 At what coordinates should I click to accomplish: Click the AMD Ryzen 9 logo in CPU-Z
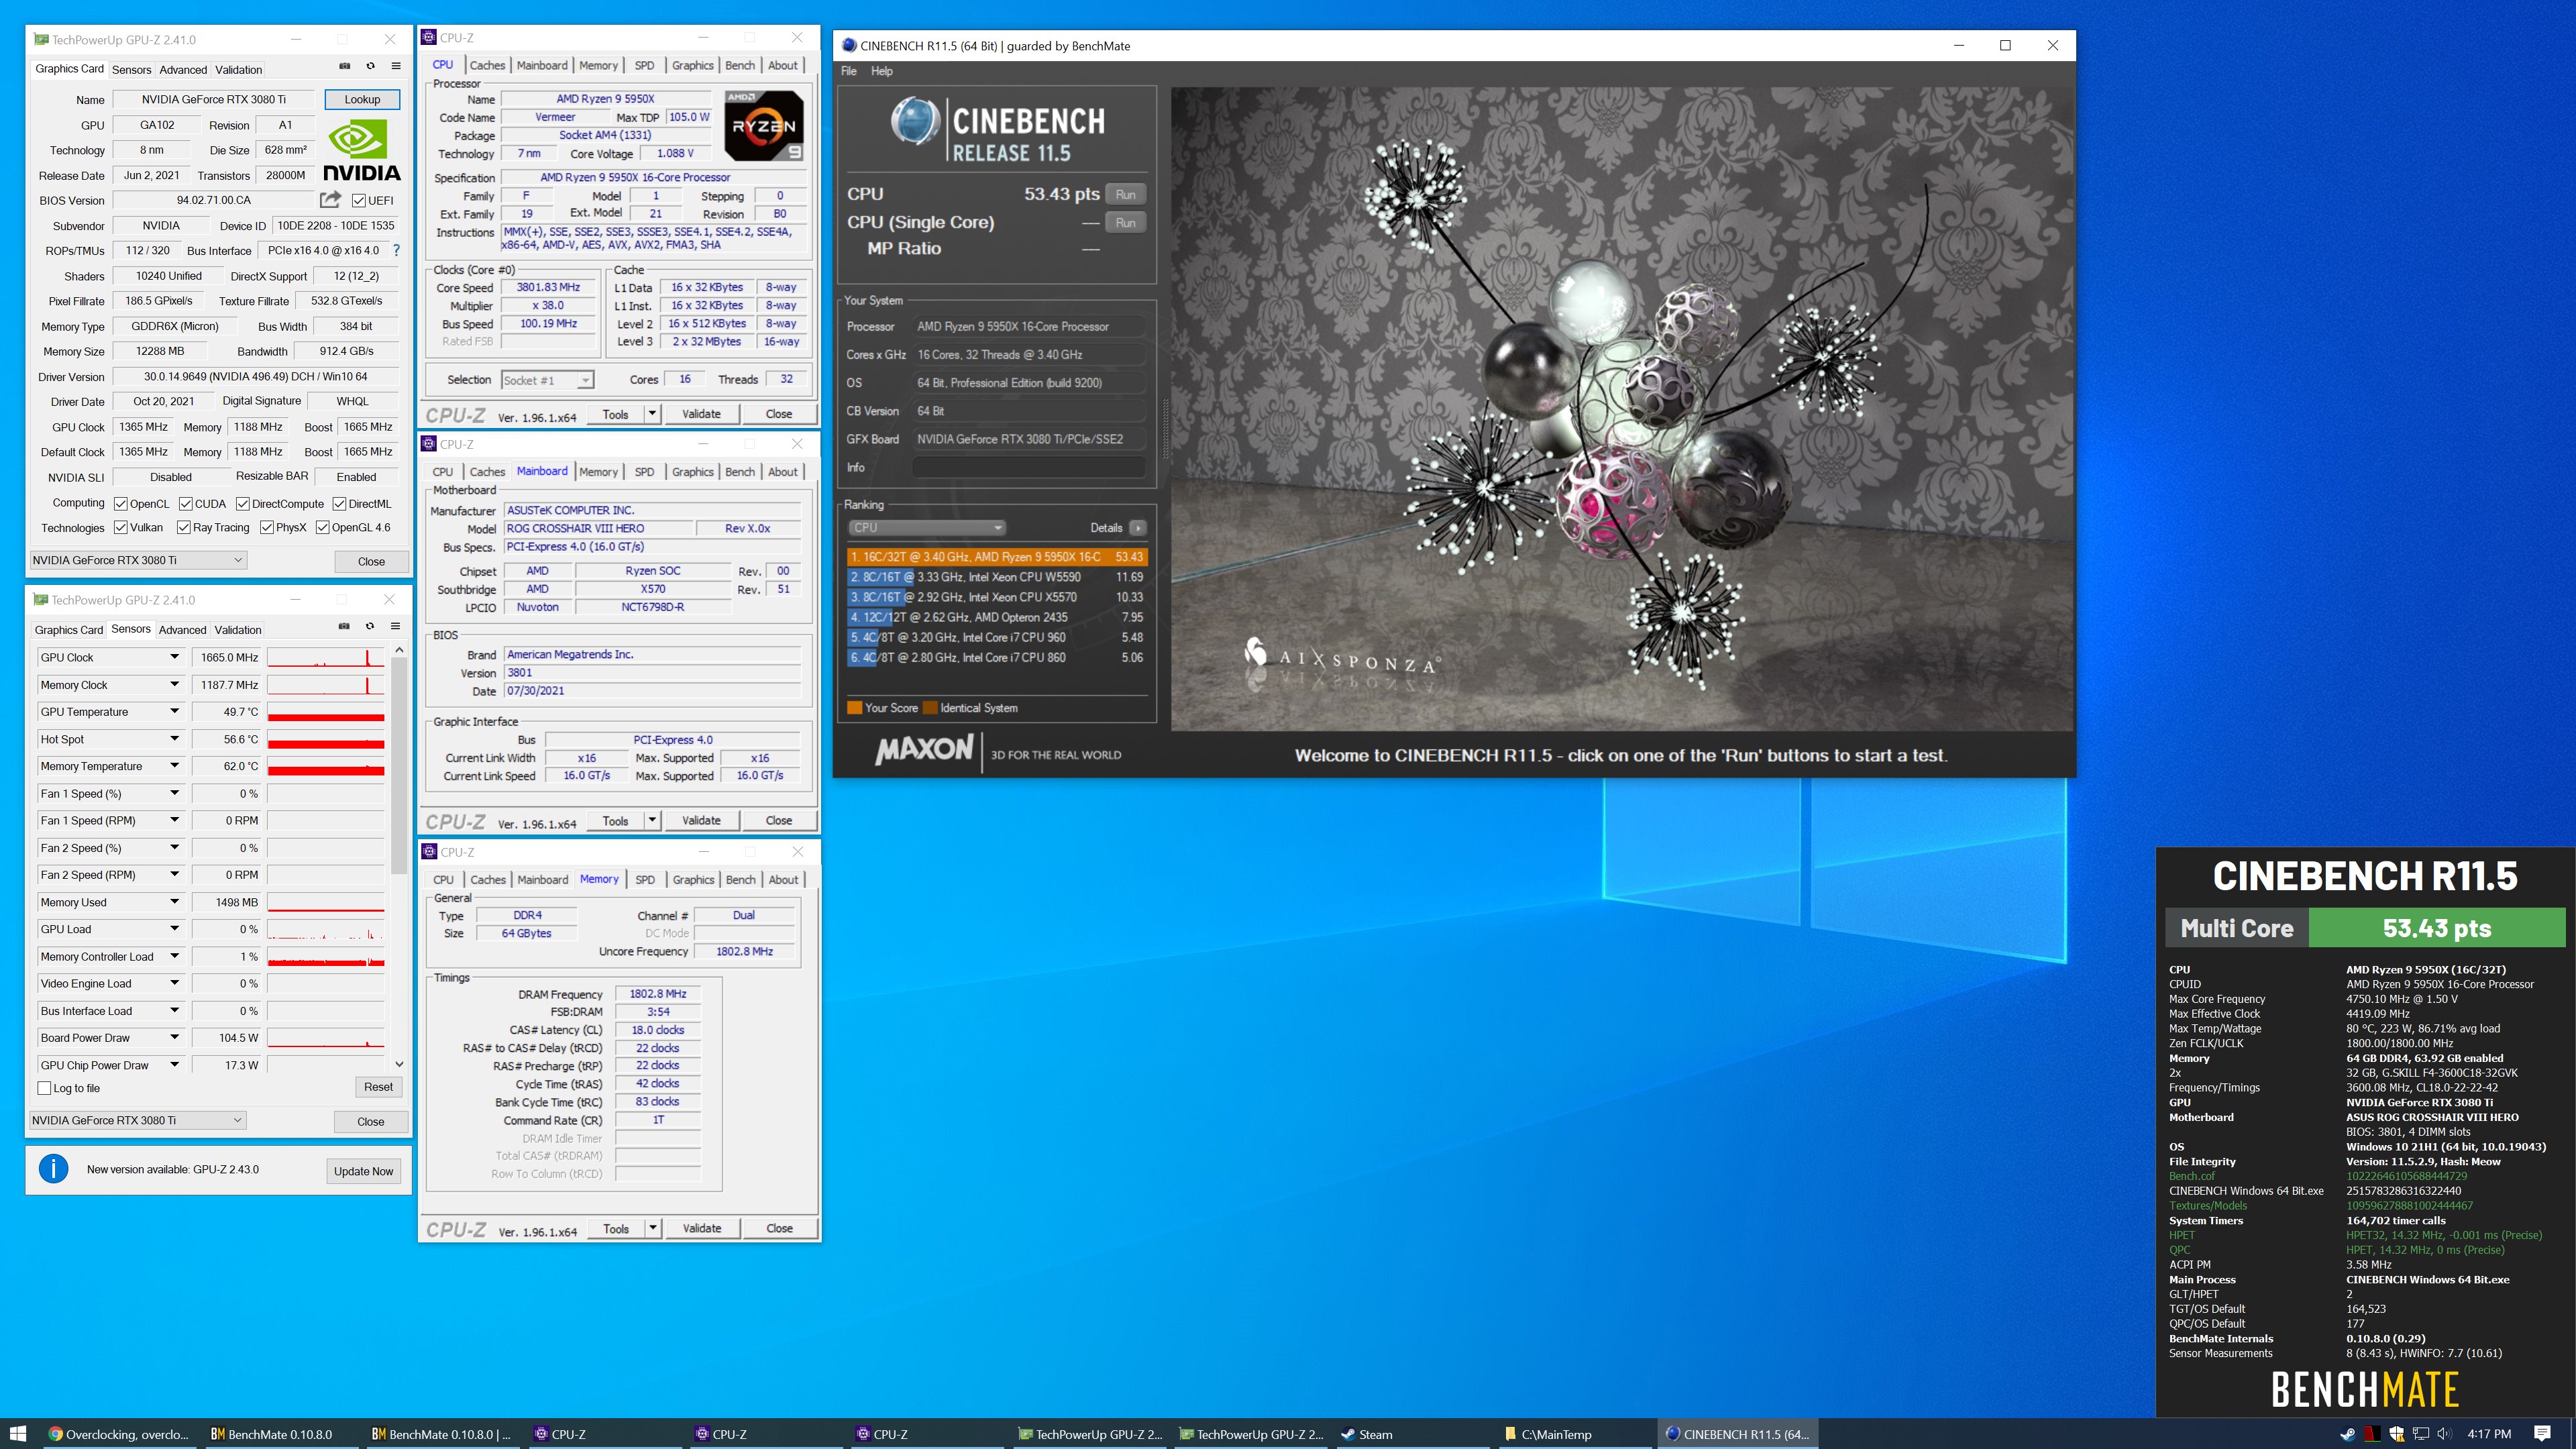tap(764, 126)
